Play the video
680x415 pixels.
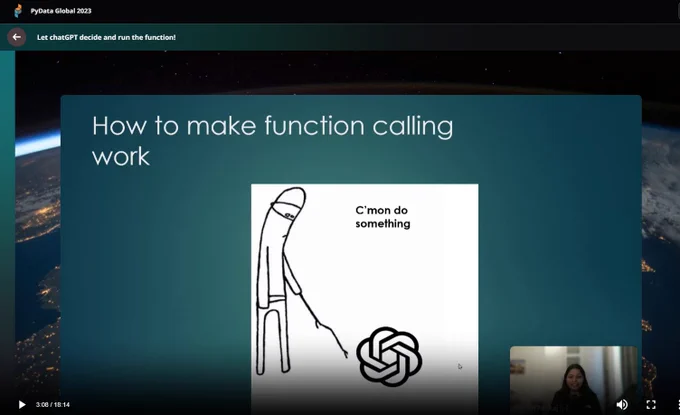point(22,405)
